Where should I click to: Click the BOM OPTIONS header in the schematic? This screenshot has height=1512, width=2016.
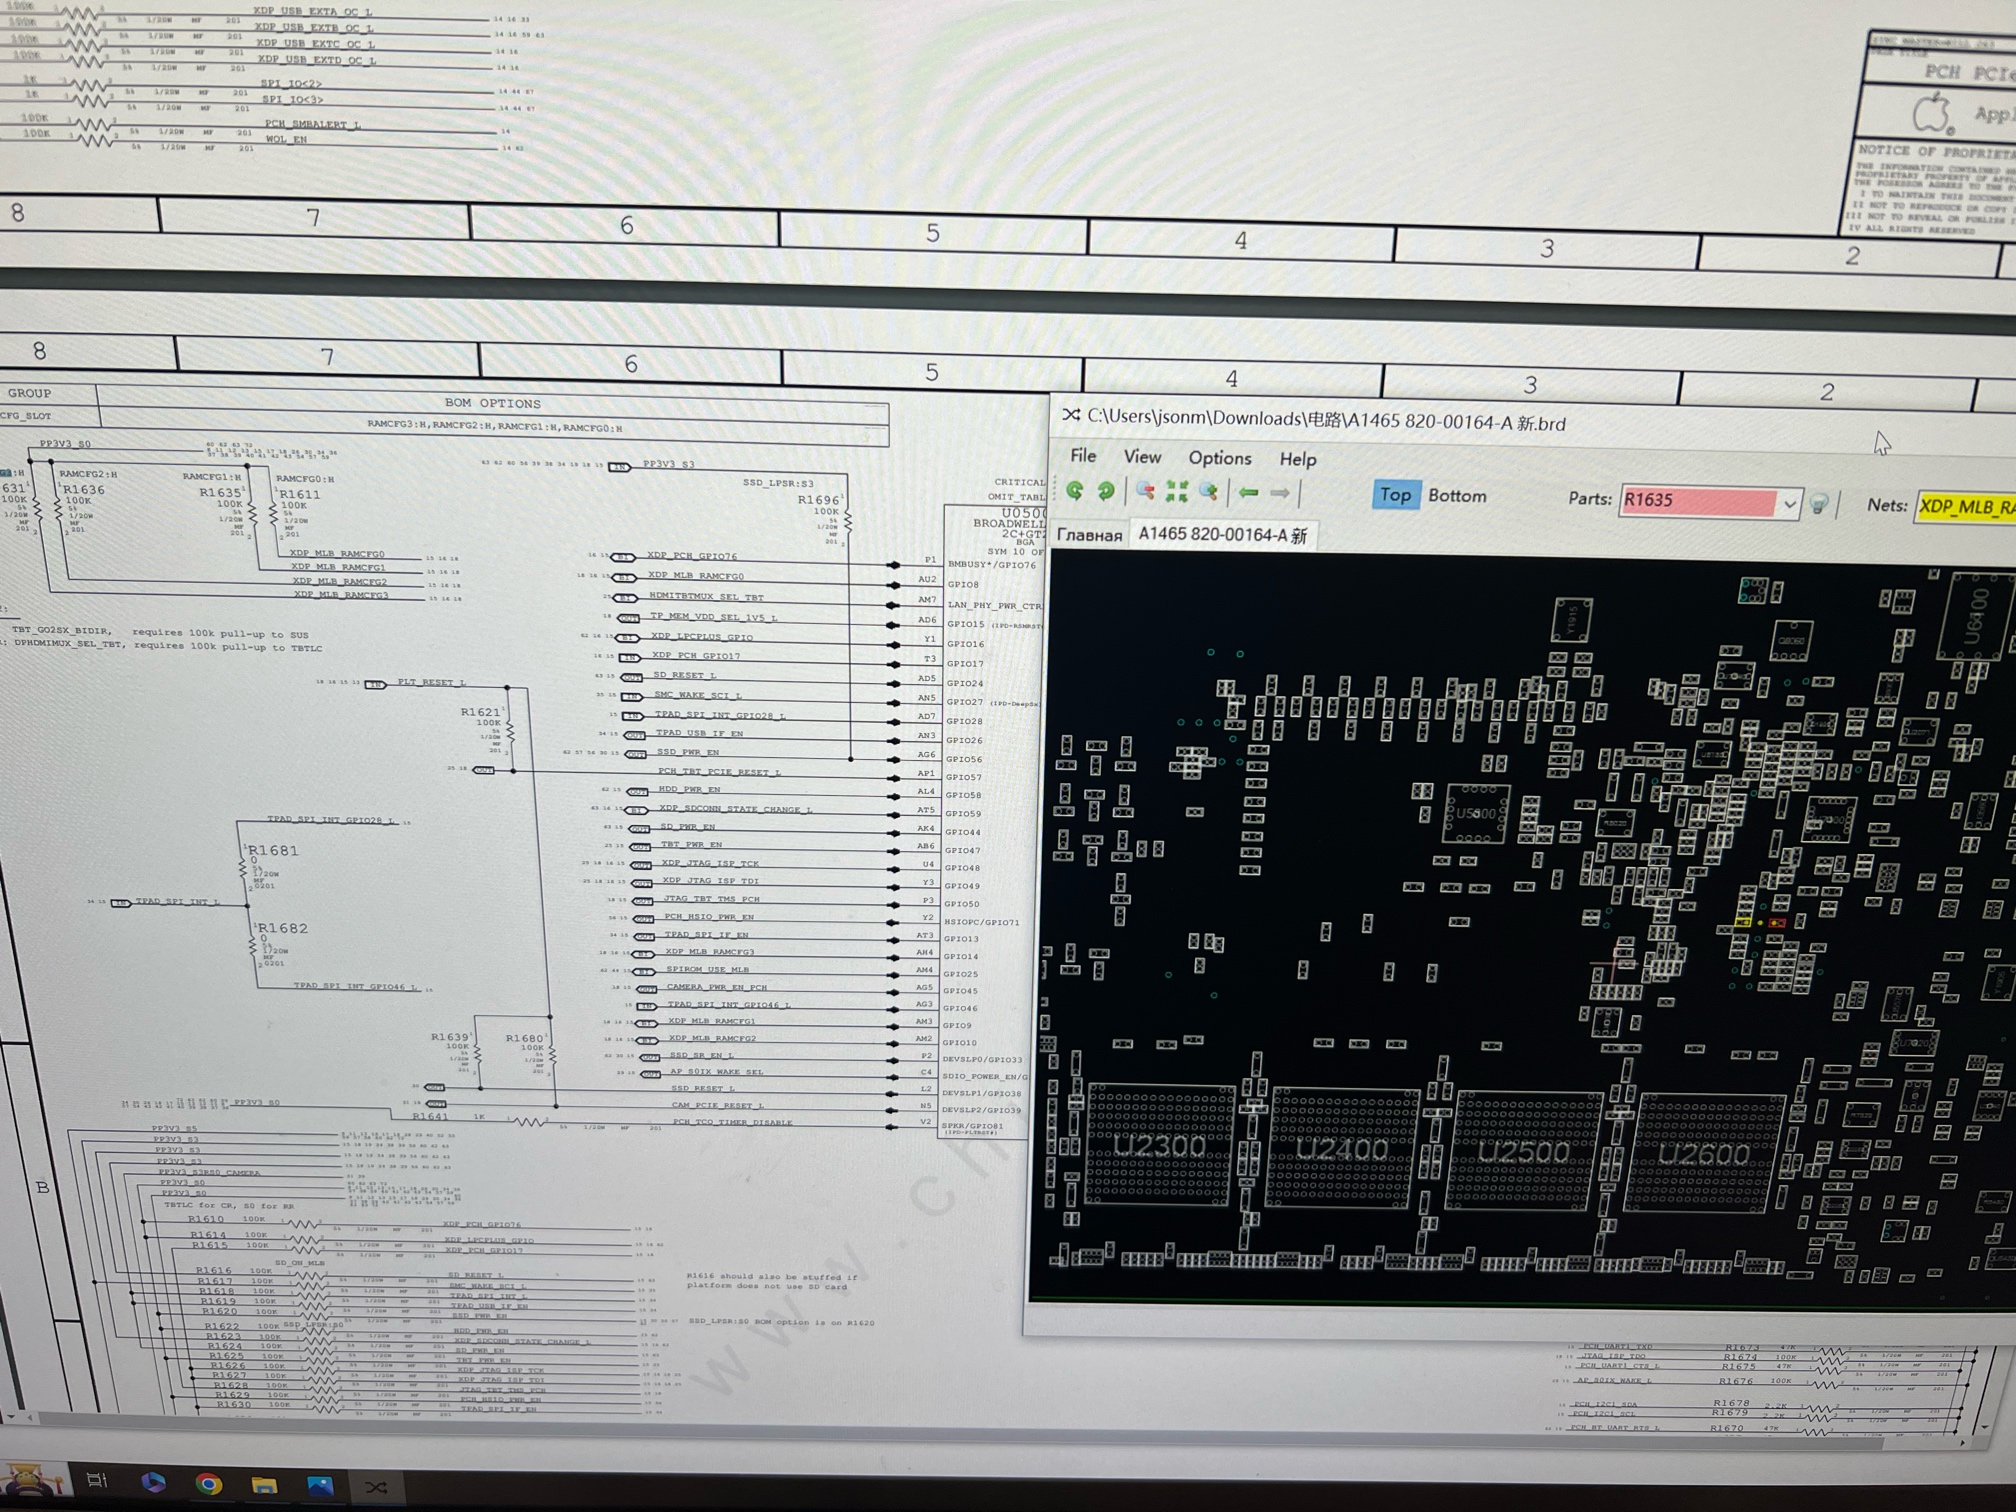492,403
